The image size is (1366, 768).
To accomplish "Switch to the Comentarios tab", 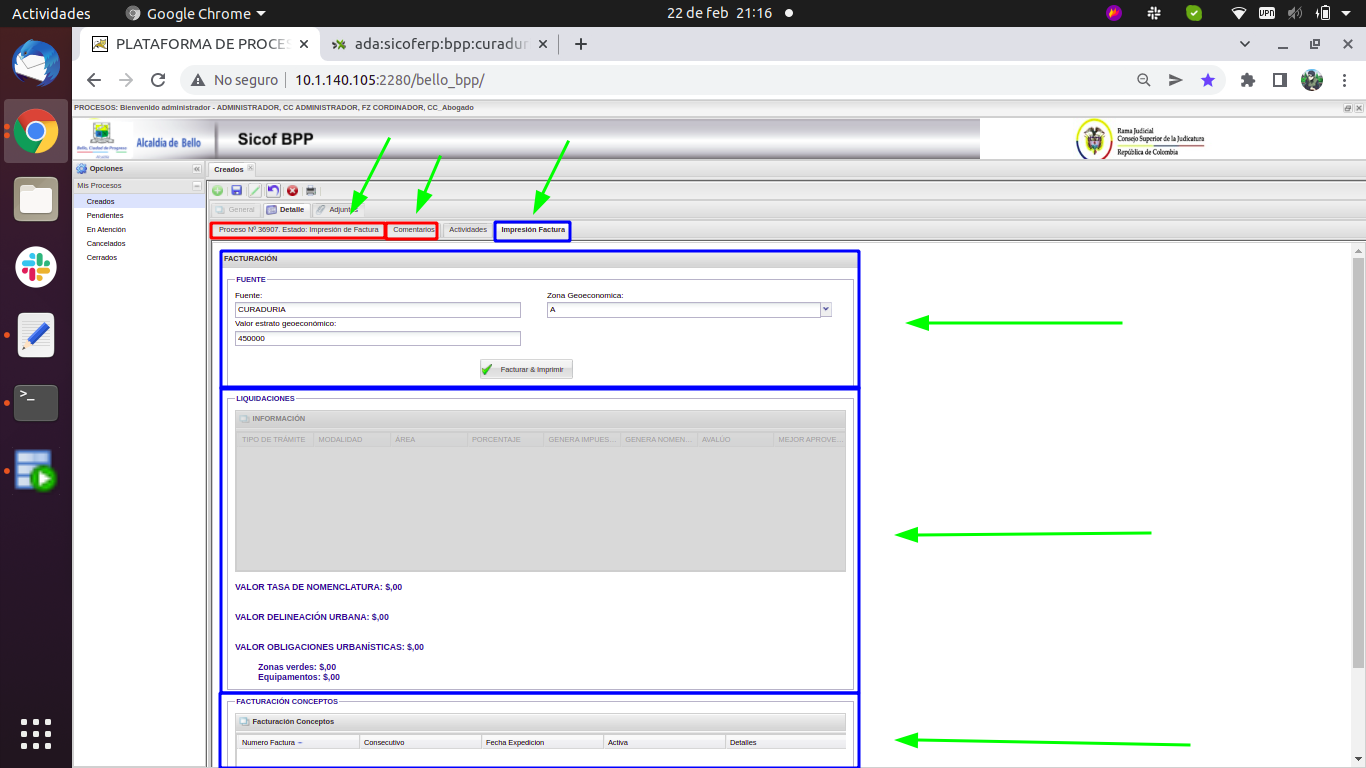I will (x=413, y=230).
